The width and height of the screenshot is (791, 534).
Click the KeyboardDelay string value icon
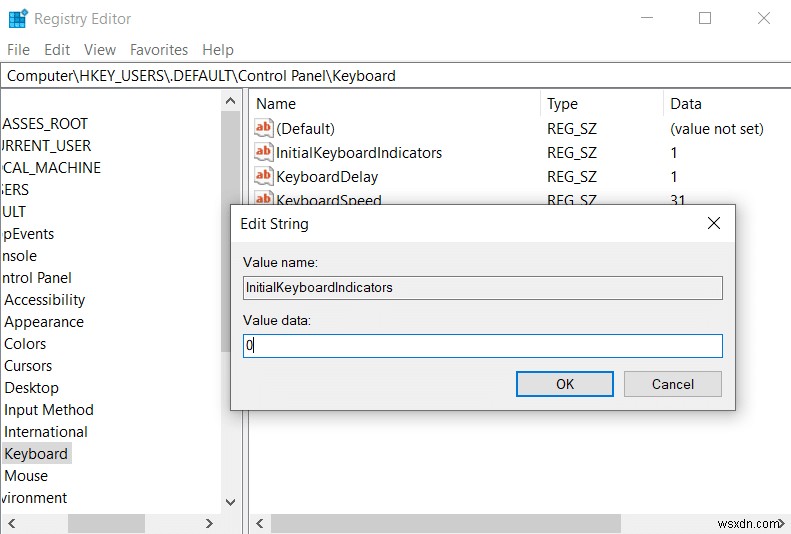[264, 177]
